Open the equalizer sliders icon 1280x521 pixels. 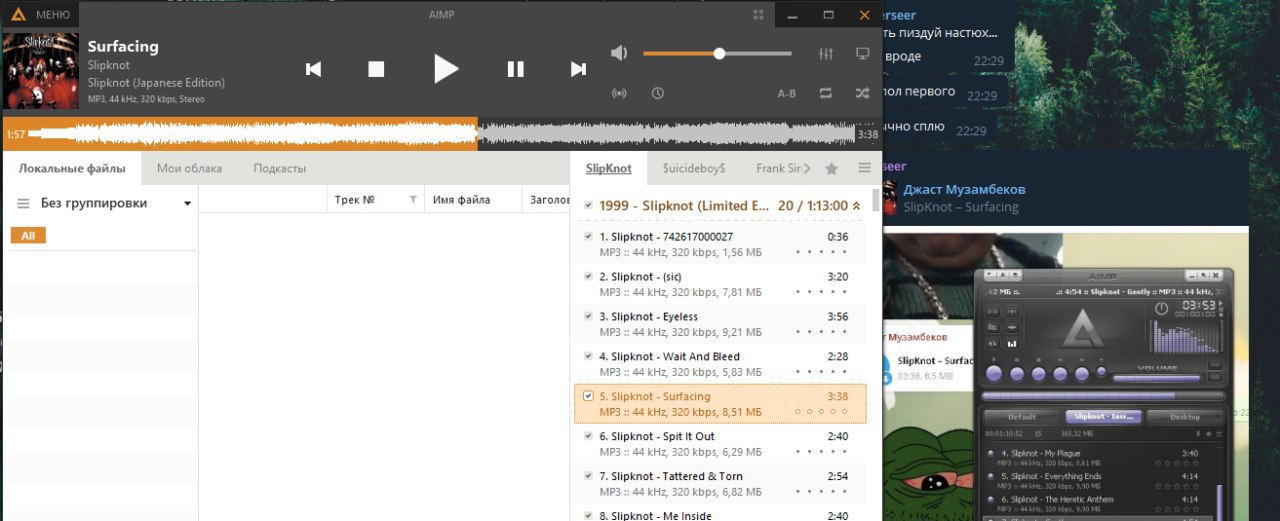[x=825, y=53]
